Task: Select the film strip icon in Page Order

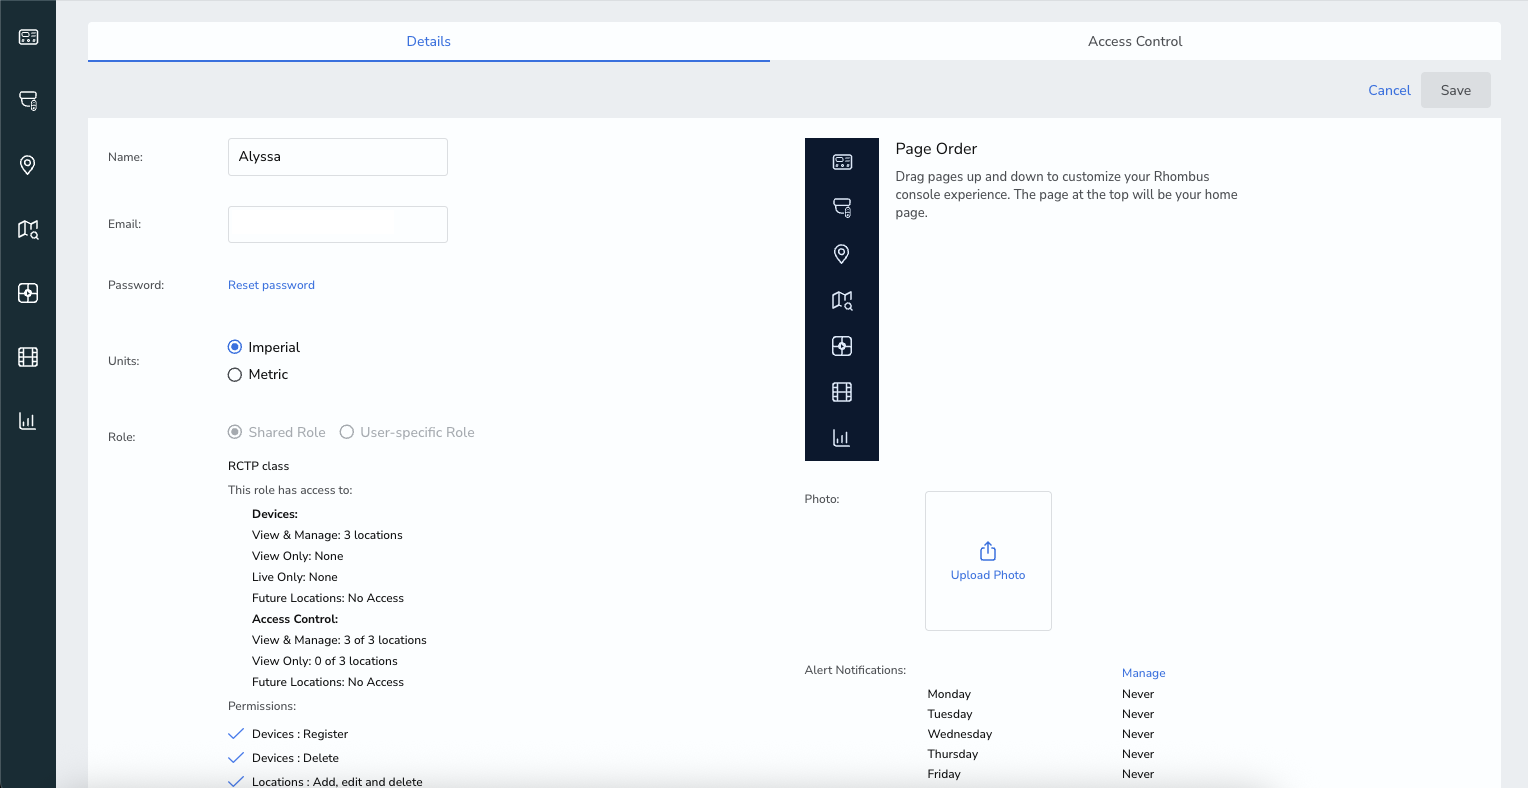Action: [x=842, y=392]
